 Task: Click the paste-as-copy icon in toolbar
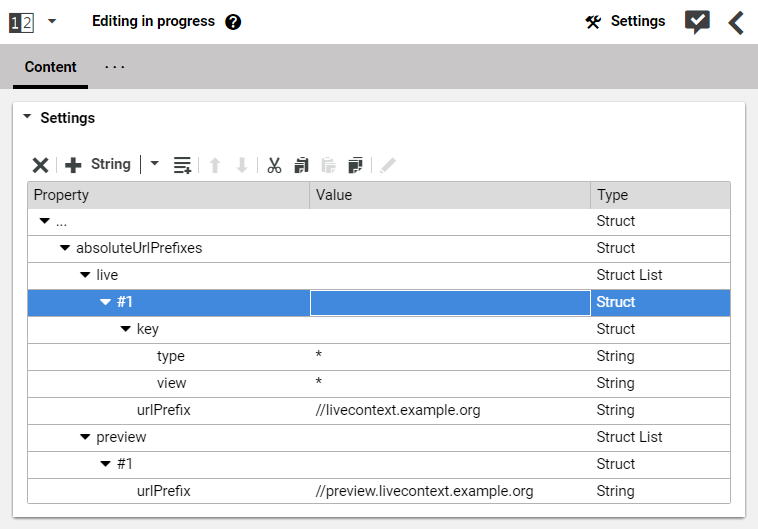tap(355, 165)
